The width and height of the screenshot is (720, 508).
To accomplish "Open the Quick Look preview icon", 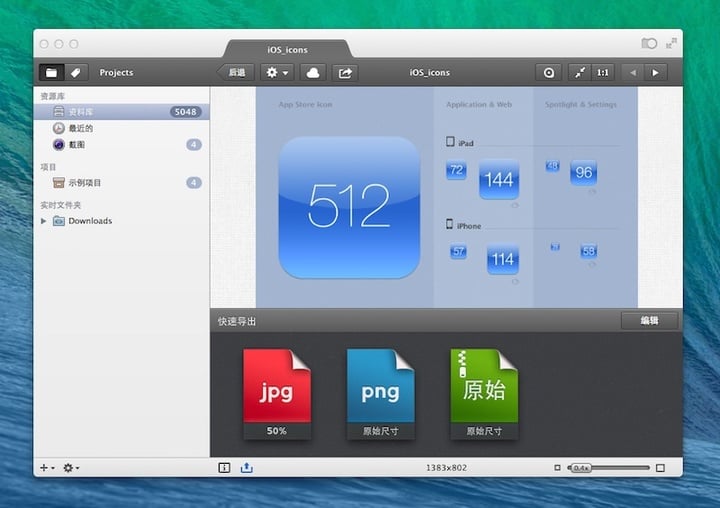I will click(548, 73).
